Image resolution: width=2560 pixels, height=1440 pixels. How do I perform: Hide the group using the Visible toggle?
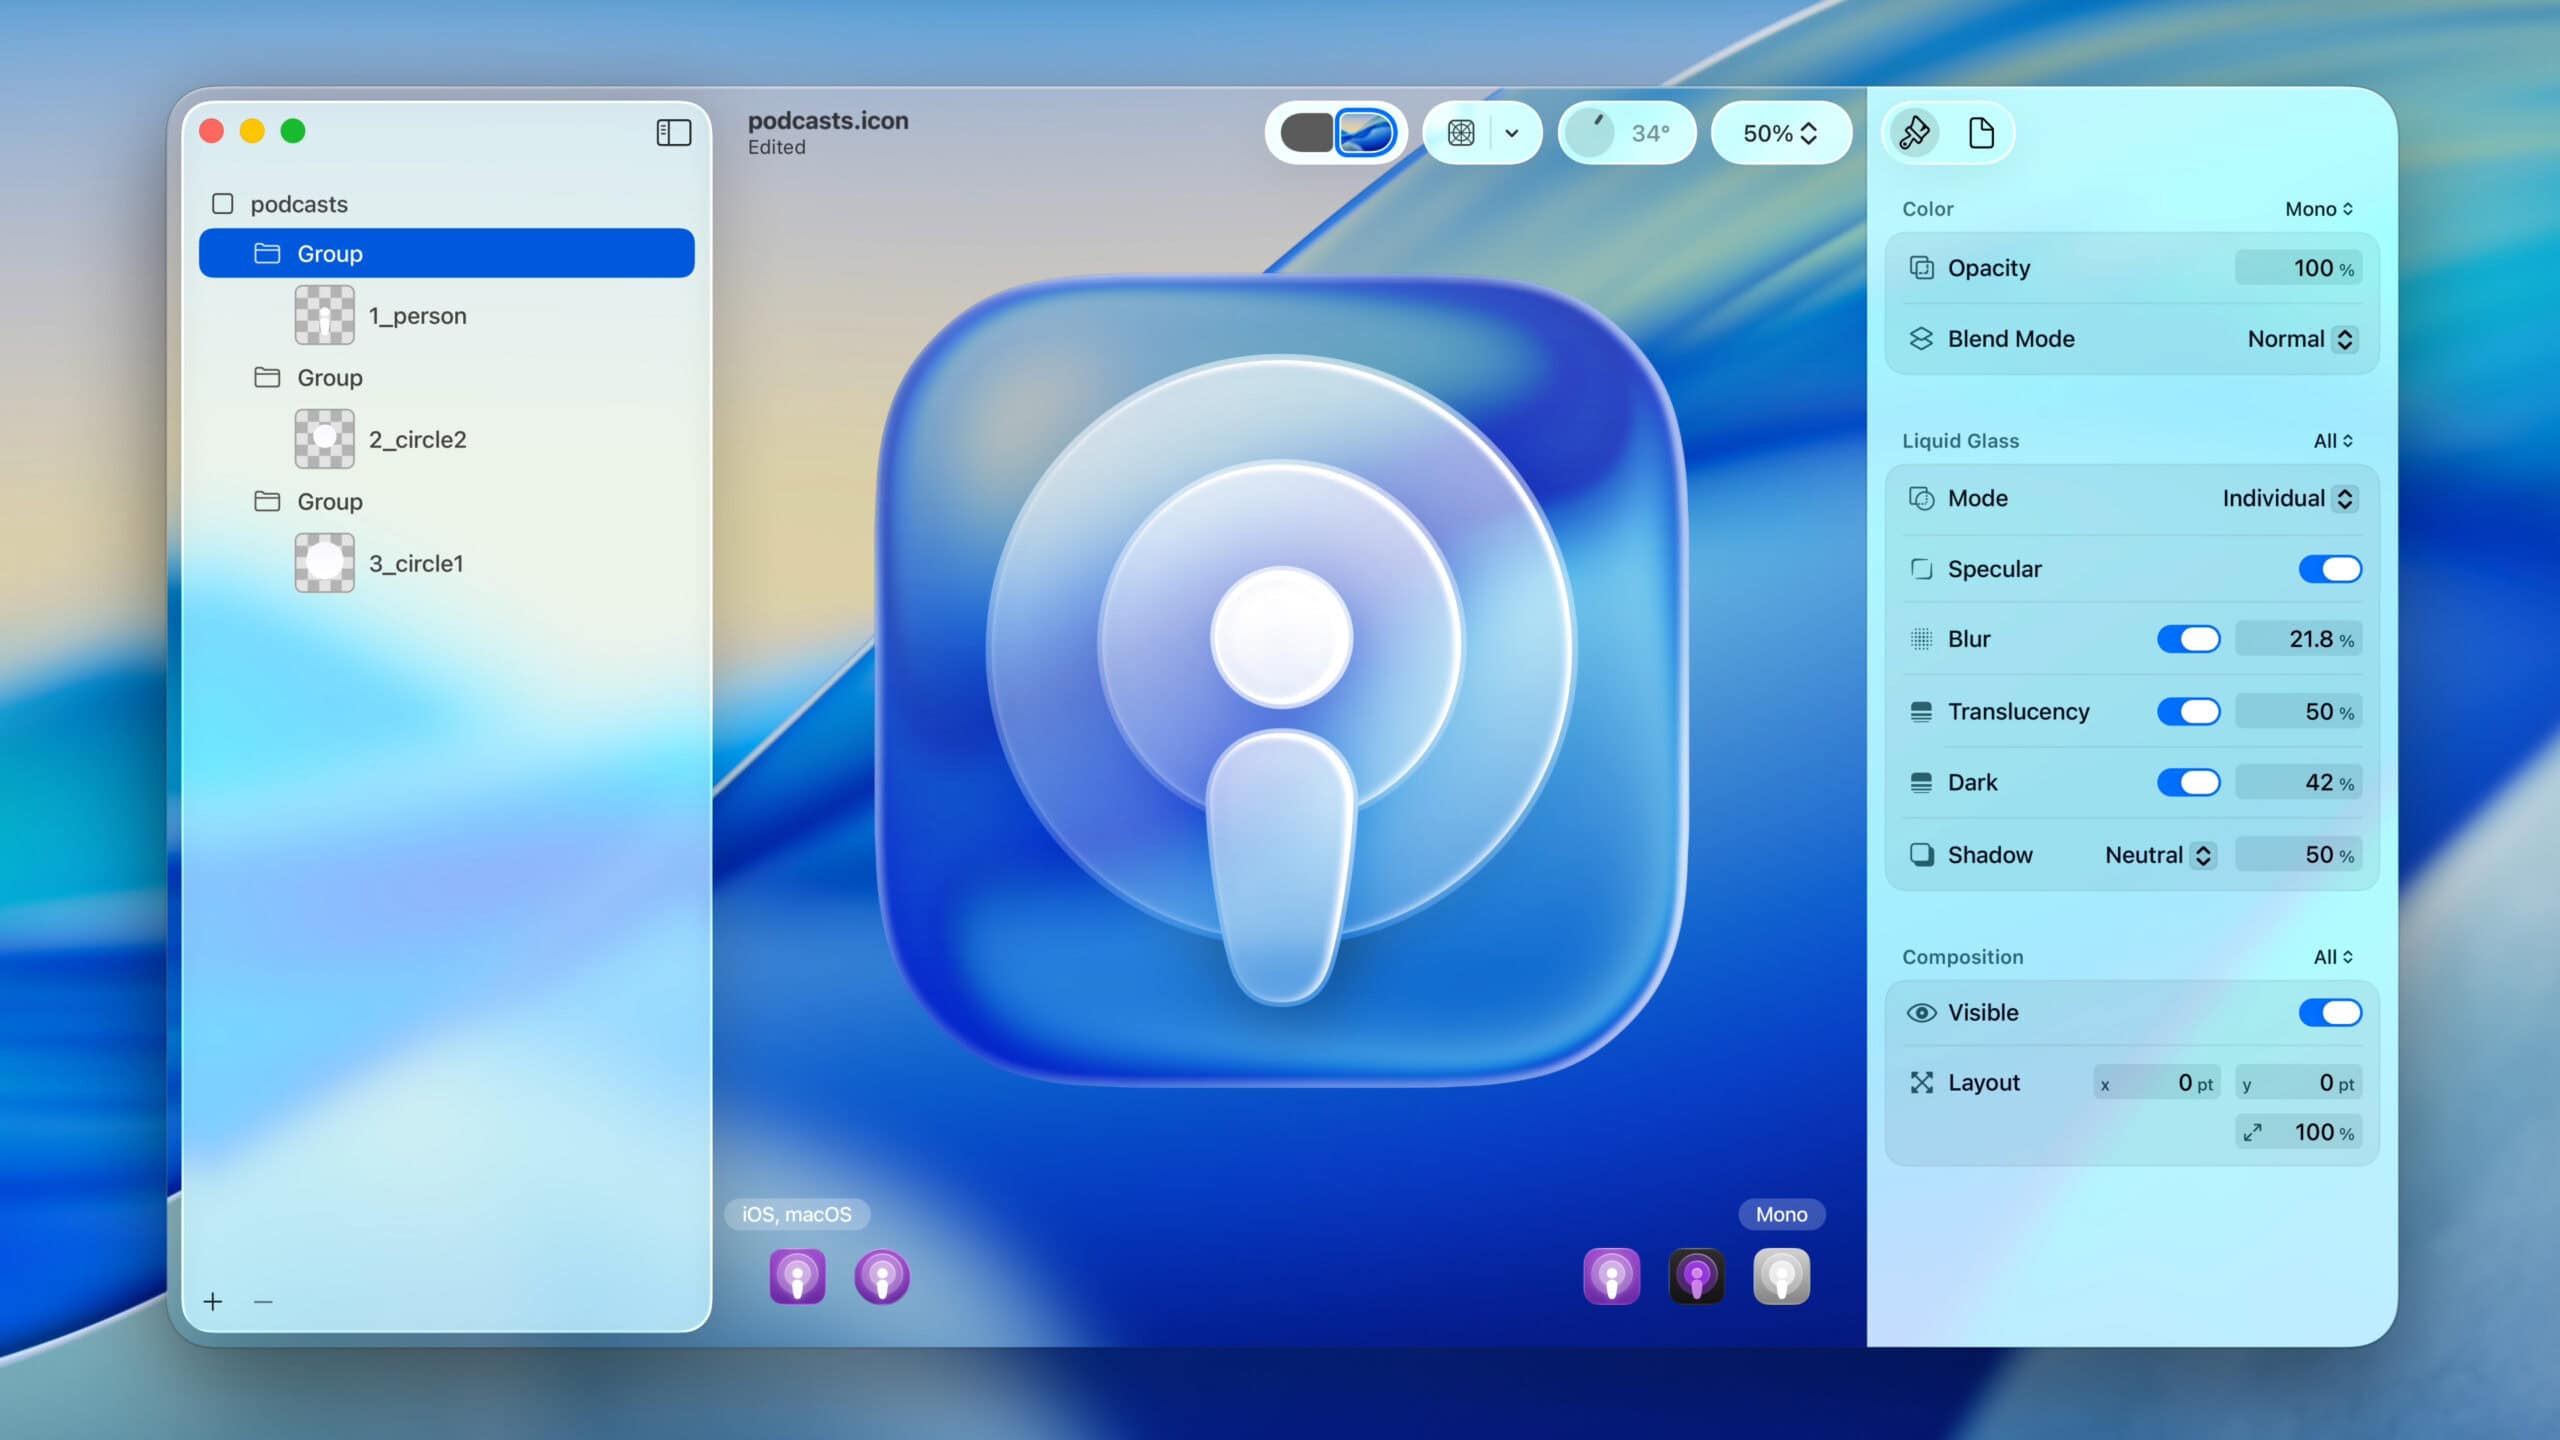pos(2330,1012)
